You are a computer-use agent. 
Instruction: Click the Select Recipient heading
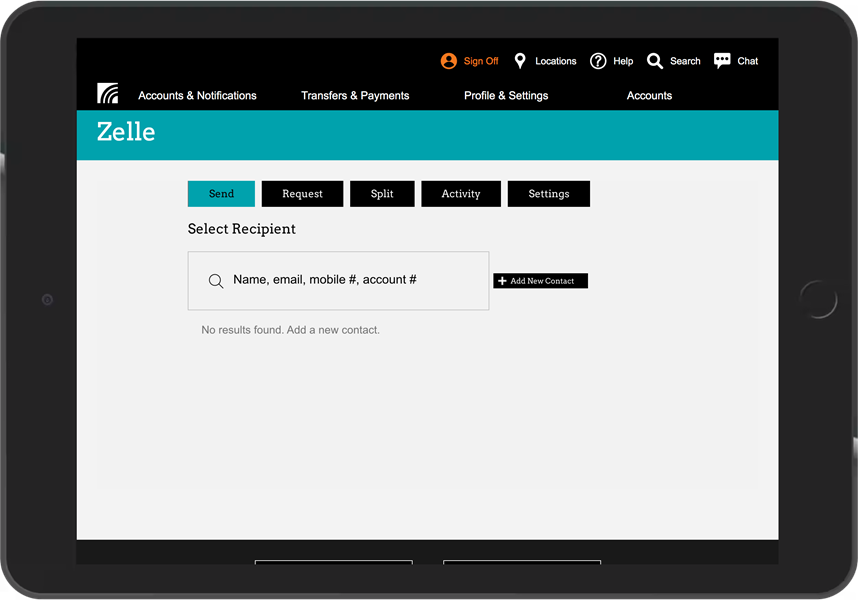pos(241,229)
